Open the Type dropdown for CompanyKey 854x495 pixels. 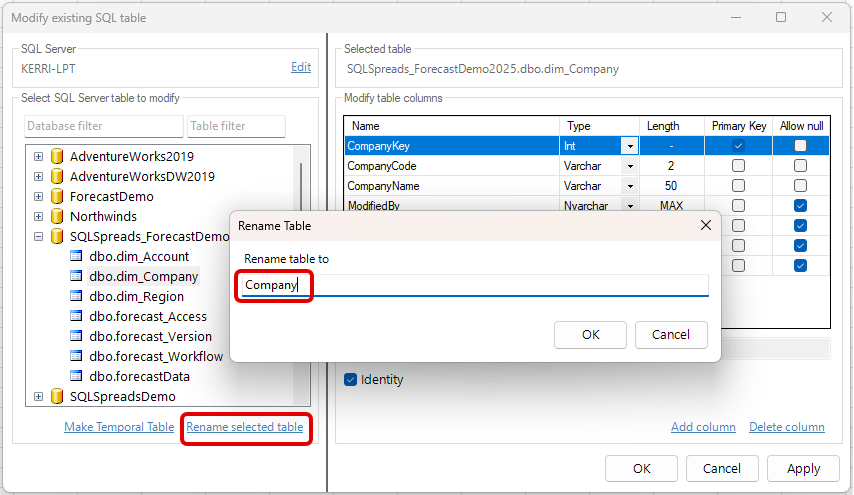pyautogui.click(x=630, y=146)
